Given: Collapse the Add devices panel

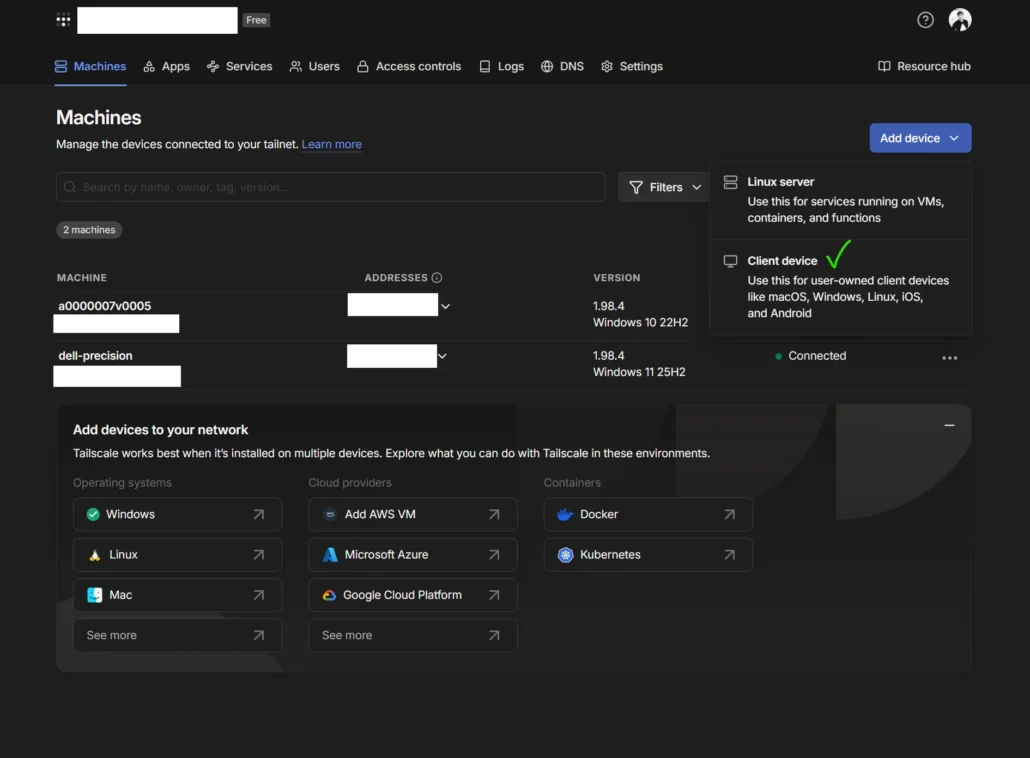Looking at the screenshot, I should (x=949, y=425).
